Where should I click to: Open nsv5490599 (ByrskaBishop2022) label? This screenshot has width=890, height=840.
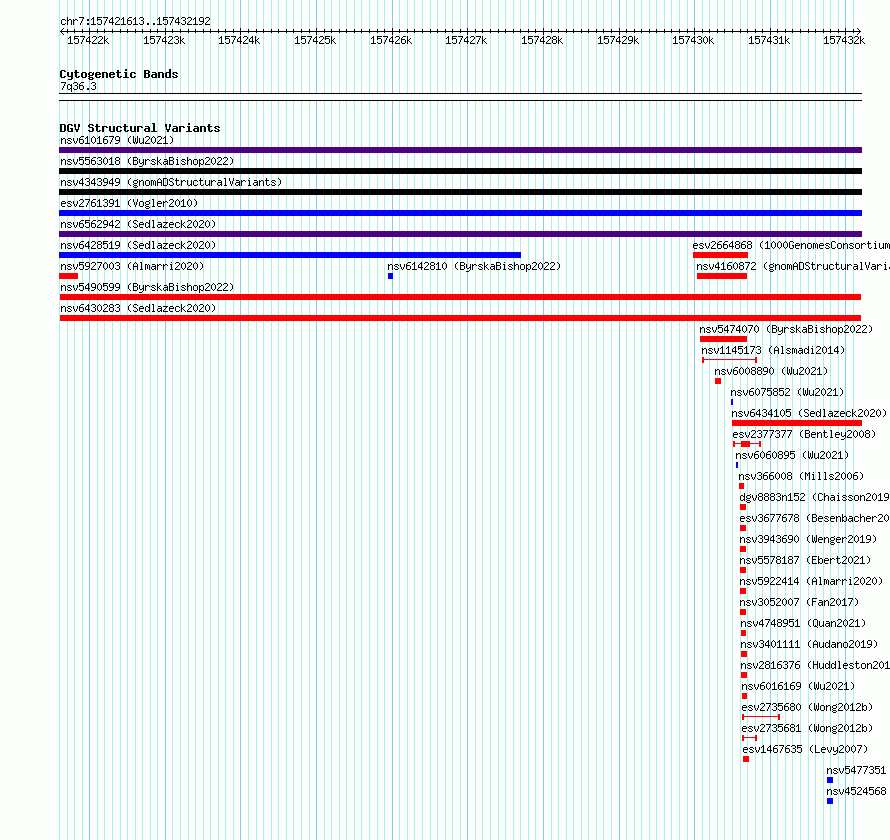click(147, 287)
